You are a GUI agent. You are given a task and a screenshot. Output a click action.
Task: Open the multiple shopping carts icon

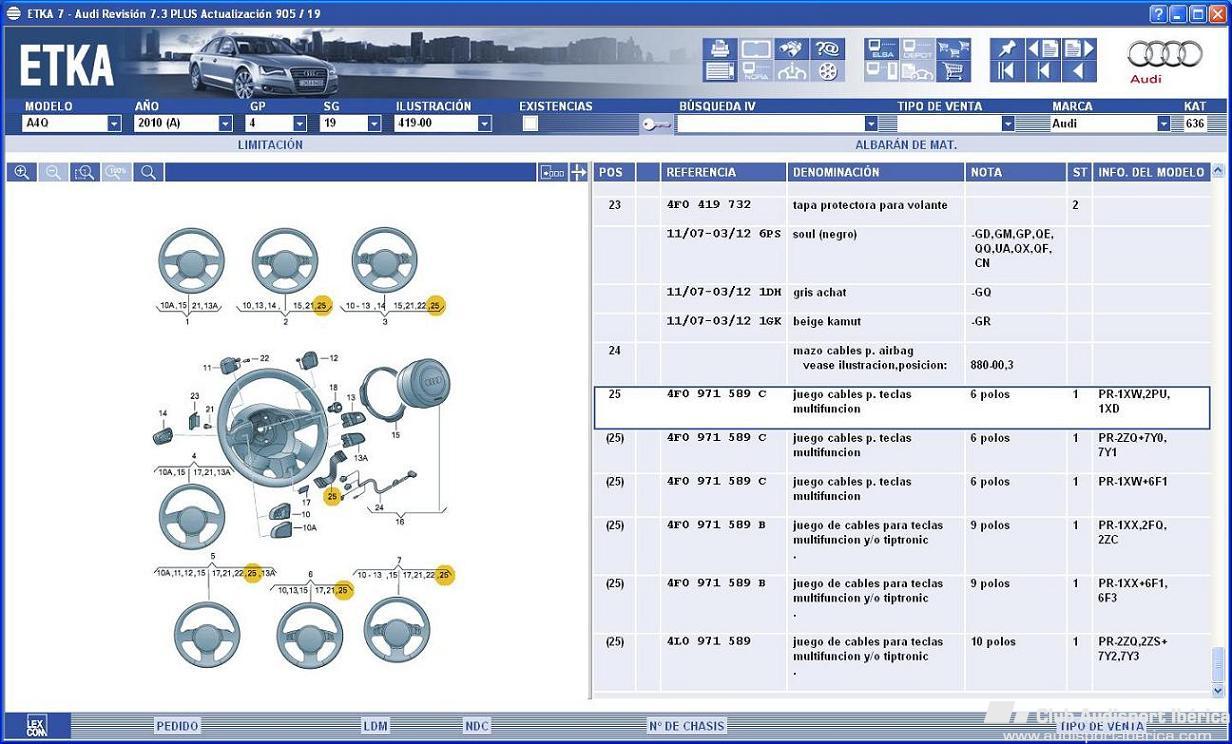(x=953, y=49)
